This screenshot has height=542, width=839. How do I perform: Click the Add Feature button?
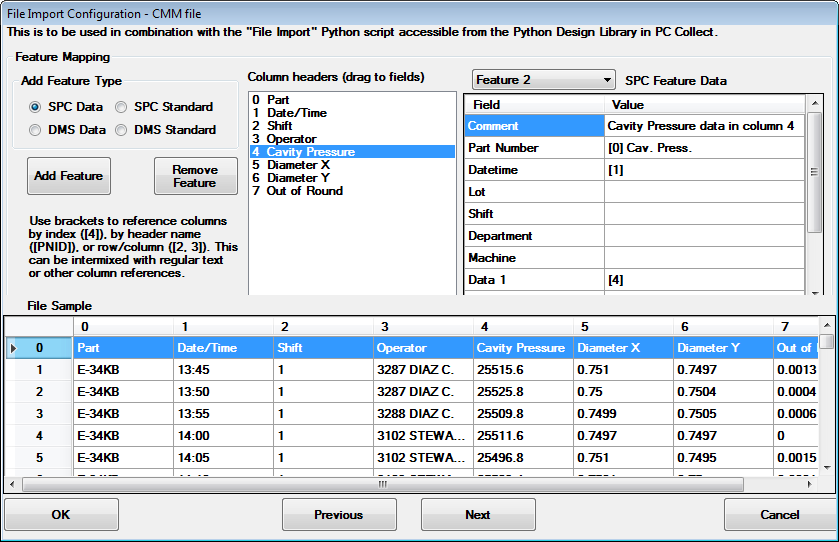[x=68, y=176]
